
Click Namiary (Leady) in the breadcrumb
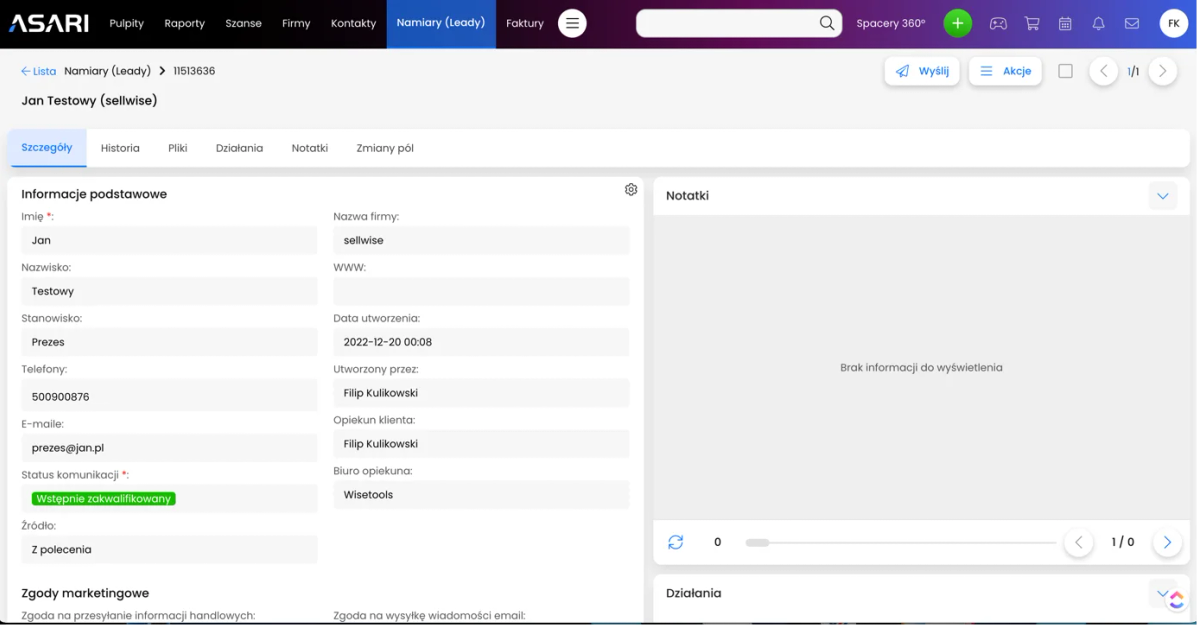click(x=107, y=71)
